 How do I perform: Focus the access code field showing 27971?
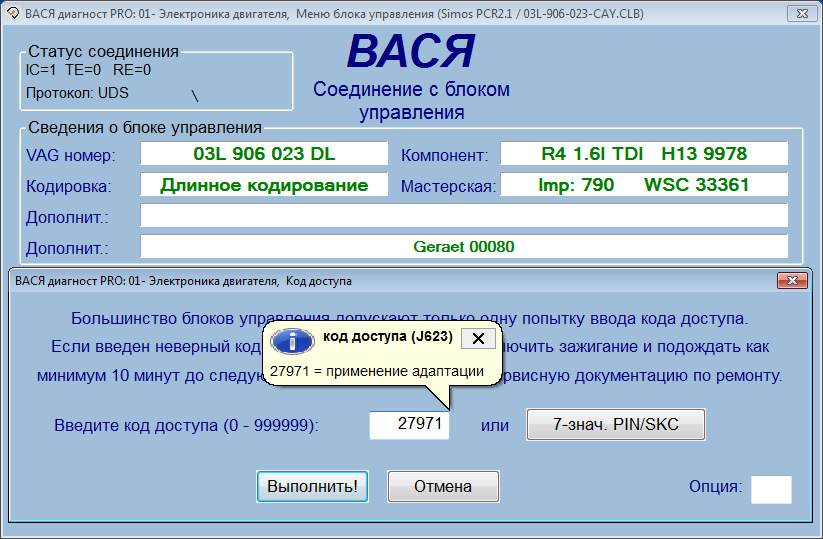(409, 425)
